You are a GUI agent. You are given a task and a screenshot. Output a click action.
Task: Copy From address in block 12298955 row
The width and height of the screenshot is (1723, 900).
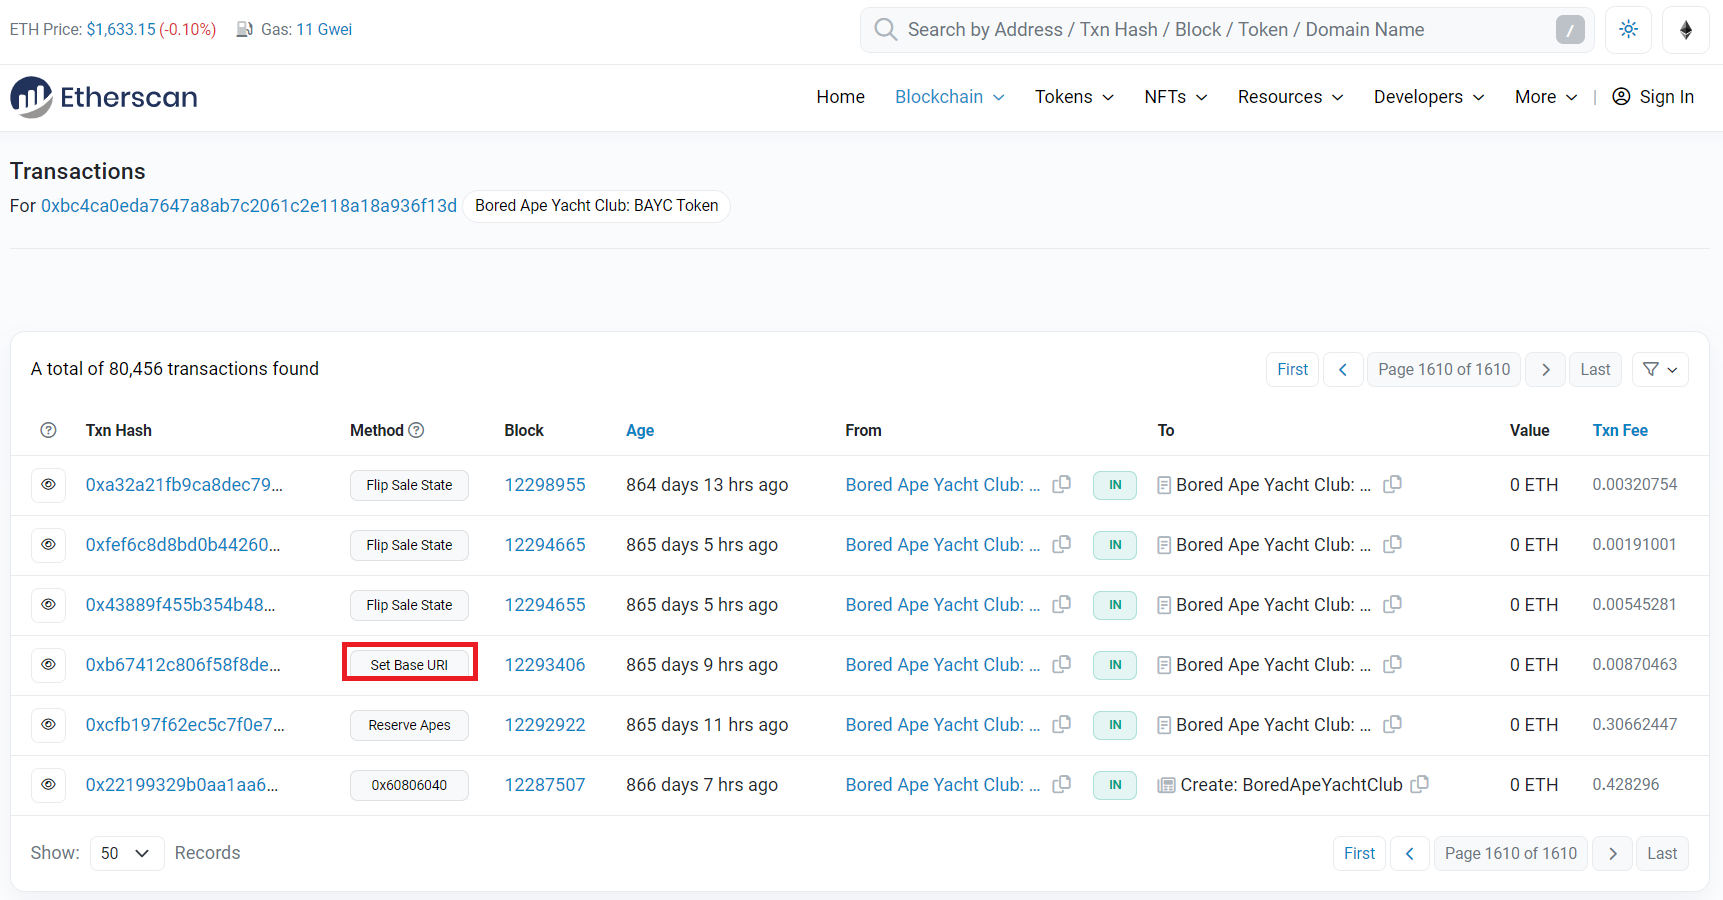coord(1062,484)
